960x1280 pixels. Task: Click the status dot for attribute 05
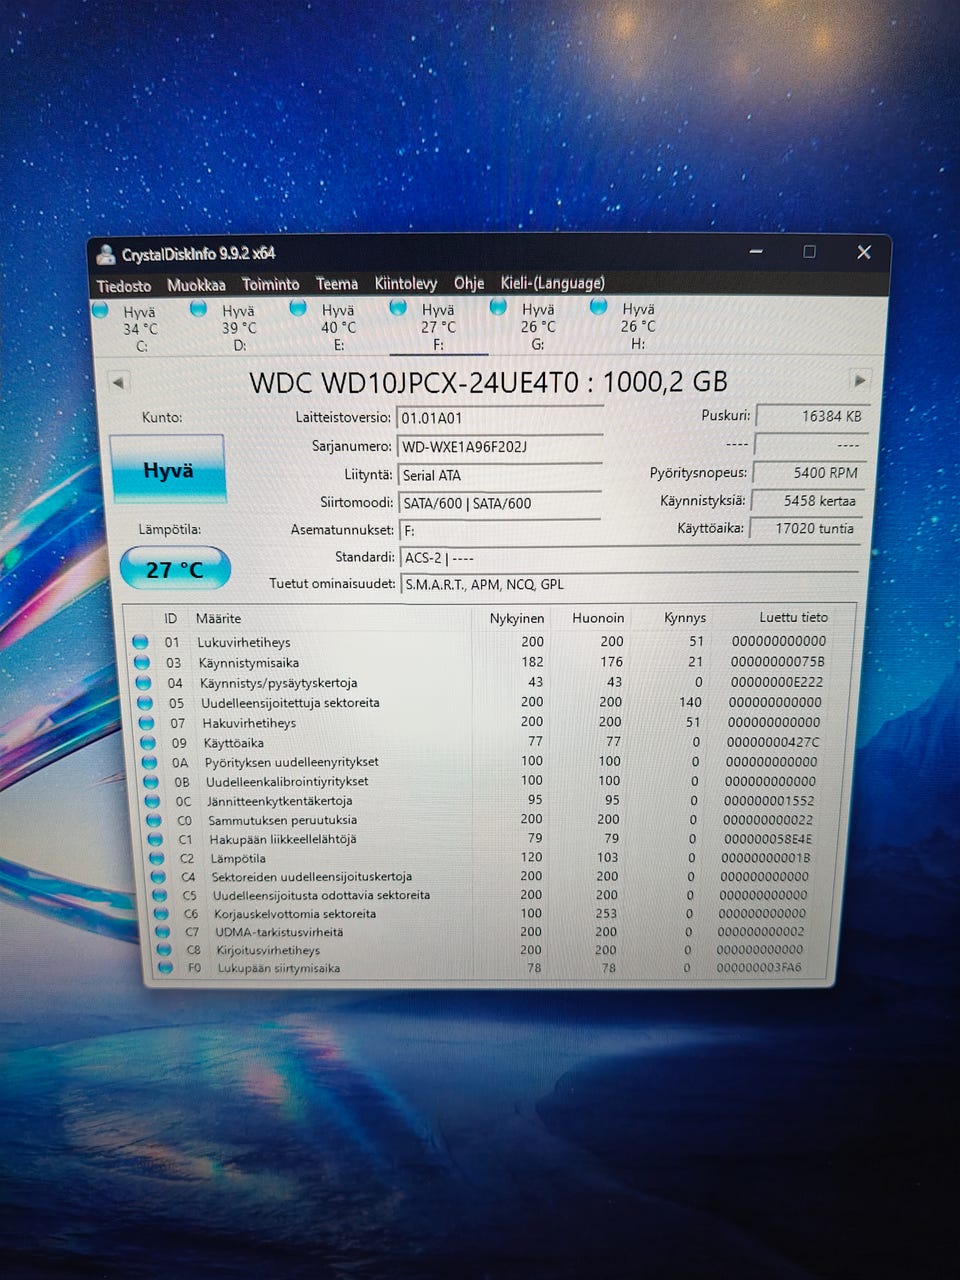pyautogui.click(x=144, y=703)
